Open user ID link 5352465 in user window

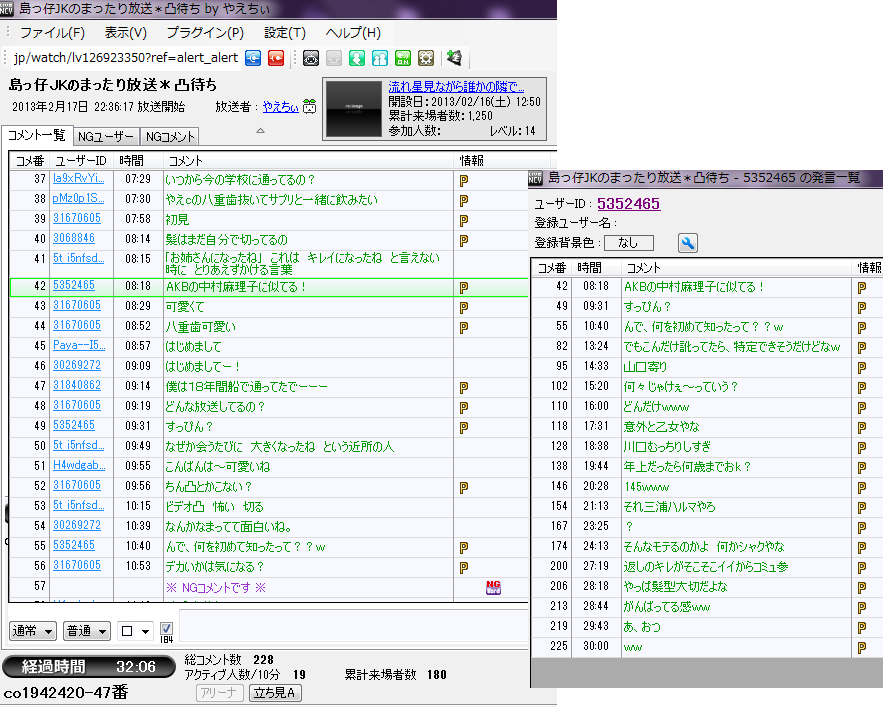[628, 204]
